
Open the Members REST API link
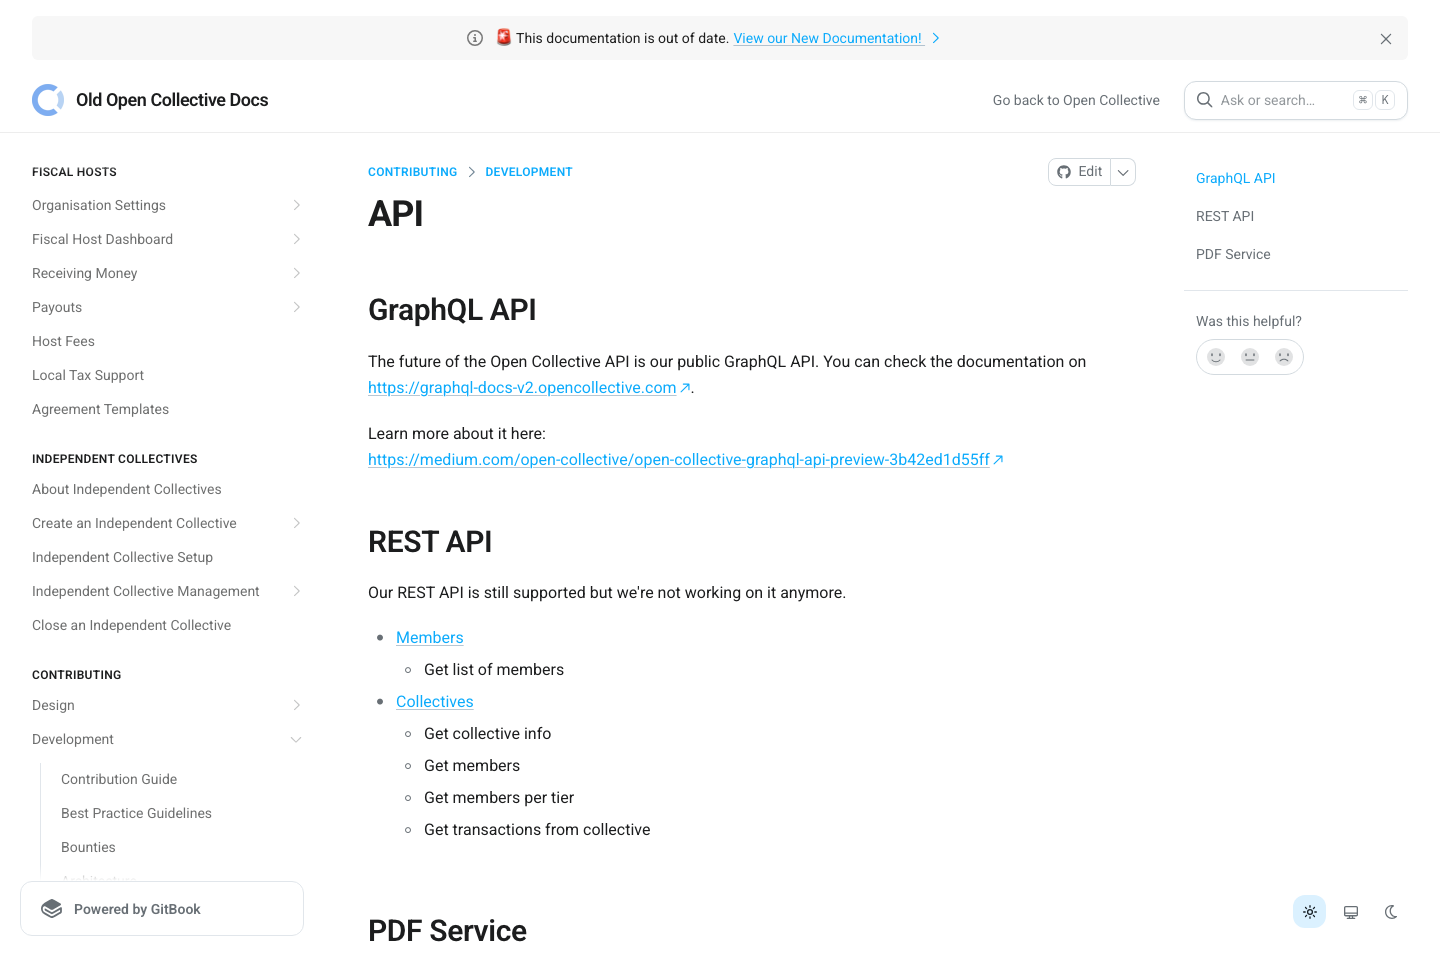(x=429, y=637)
